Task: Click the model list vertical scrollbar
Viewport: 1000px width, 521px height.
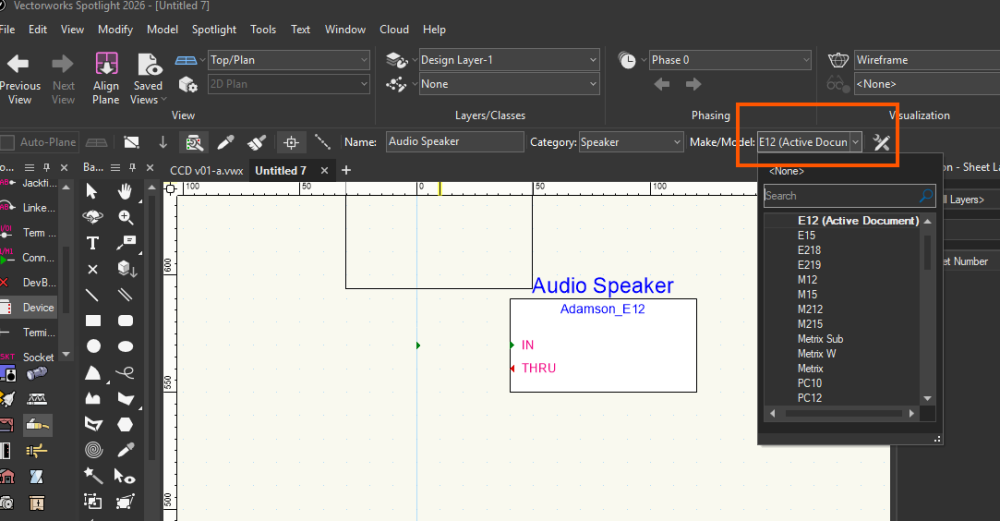Action: 928,300
